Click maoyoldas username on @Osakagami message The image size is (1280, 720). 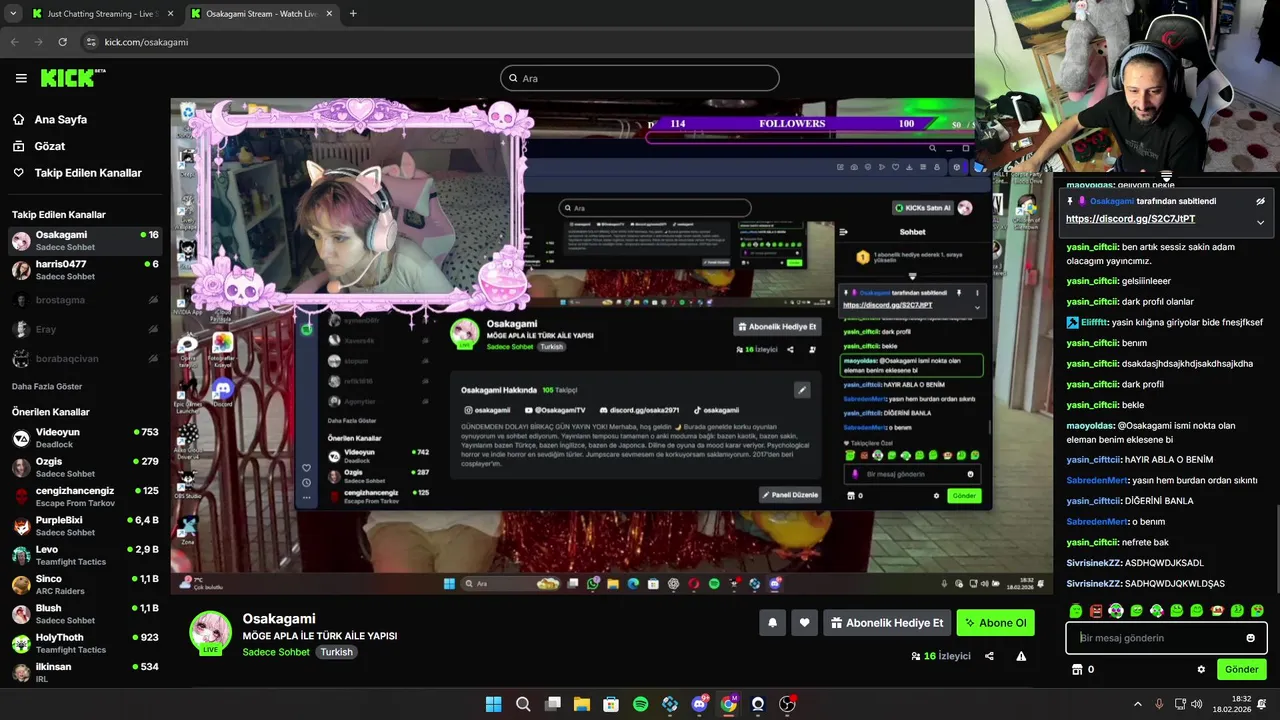pyautogui.click(x=1090, y=425)
